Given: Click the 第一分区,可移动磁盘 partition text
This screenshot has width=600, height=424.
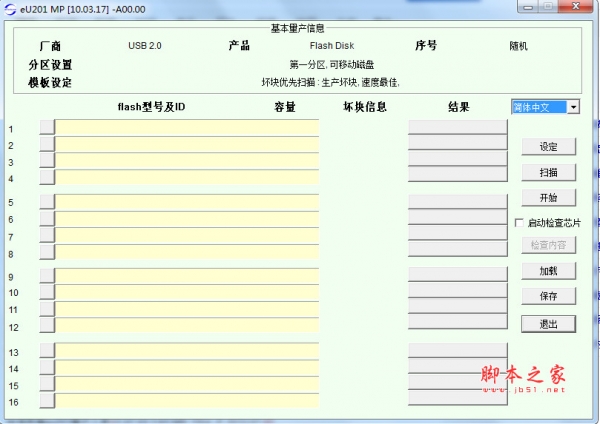Looking at the screenshot, I should coord(331,65).
